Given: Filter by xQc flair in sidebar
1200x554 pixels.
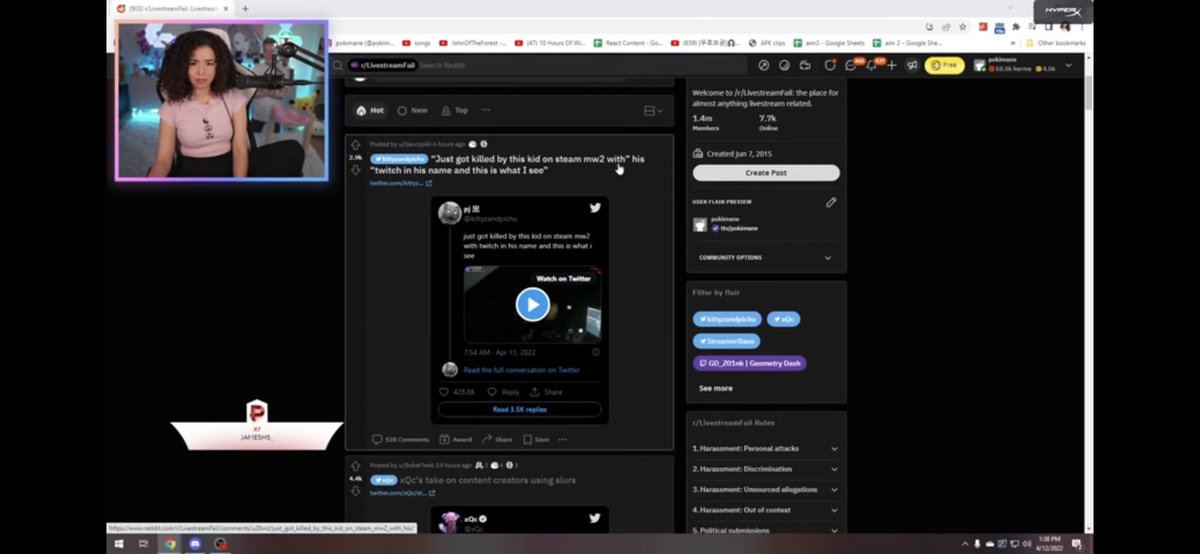Looking at the screenshot, I should pos(783,319).
